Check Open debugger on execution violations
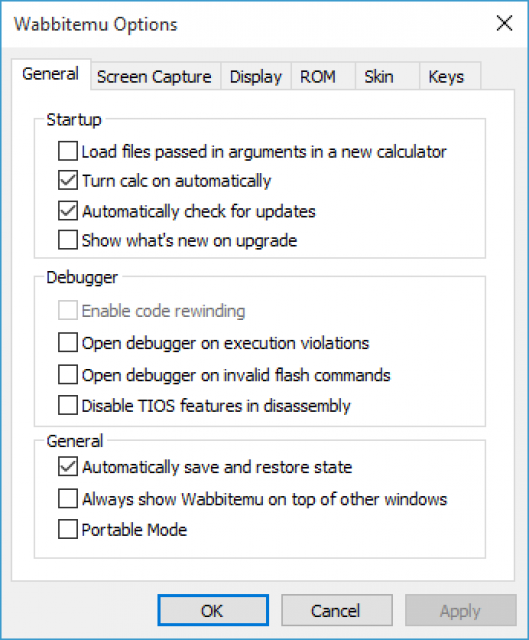529x640 pixels. tap(68, 342)
